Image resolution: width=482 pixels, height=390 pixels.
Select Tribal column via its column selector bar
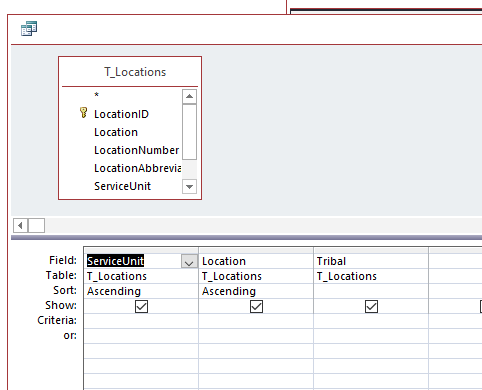pos(371,250)
